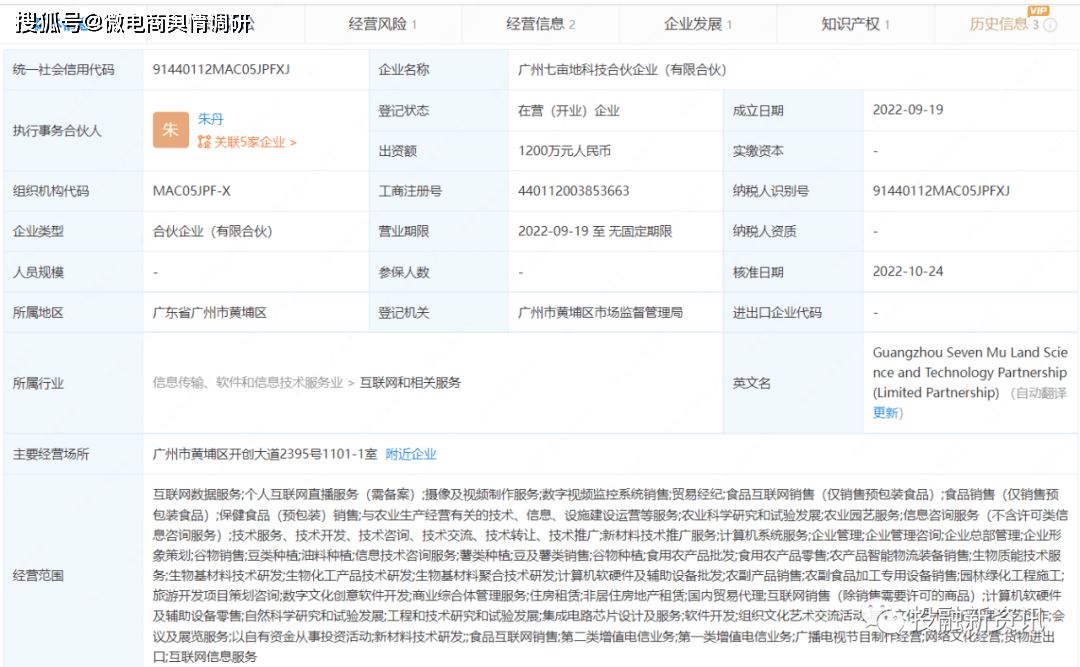1080x667 pixels.
Task: Click the Guangzhou Seven Mu Land English name
Action: pos(969,372)
